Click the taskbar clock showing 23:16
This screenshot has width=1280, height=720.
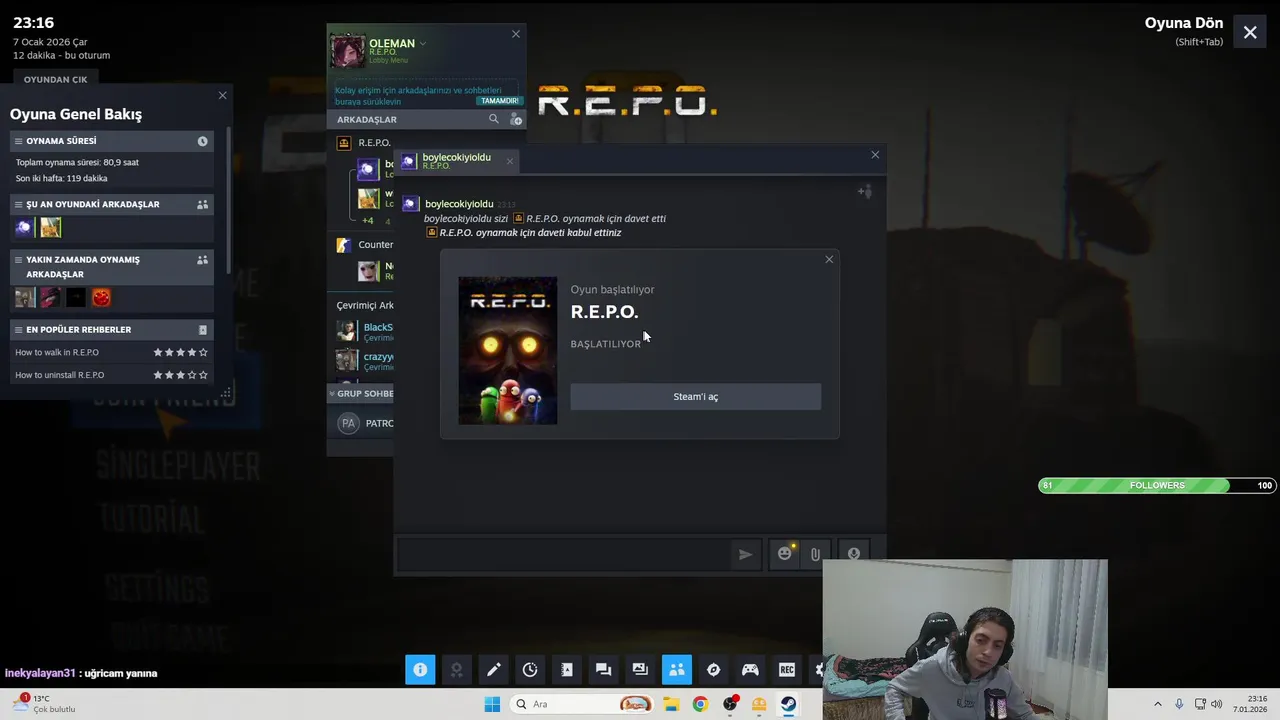[1250, 704]
